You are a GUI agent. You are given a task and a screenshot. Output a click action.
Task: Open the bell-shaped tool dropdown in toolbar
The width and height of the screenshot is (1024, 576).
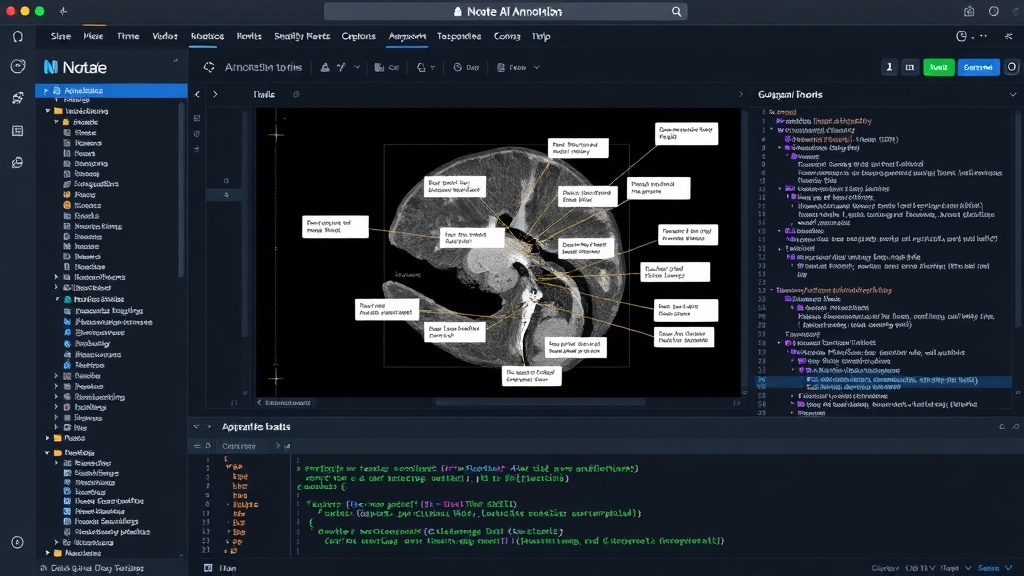(426, 67)
